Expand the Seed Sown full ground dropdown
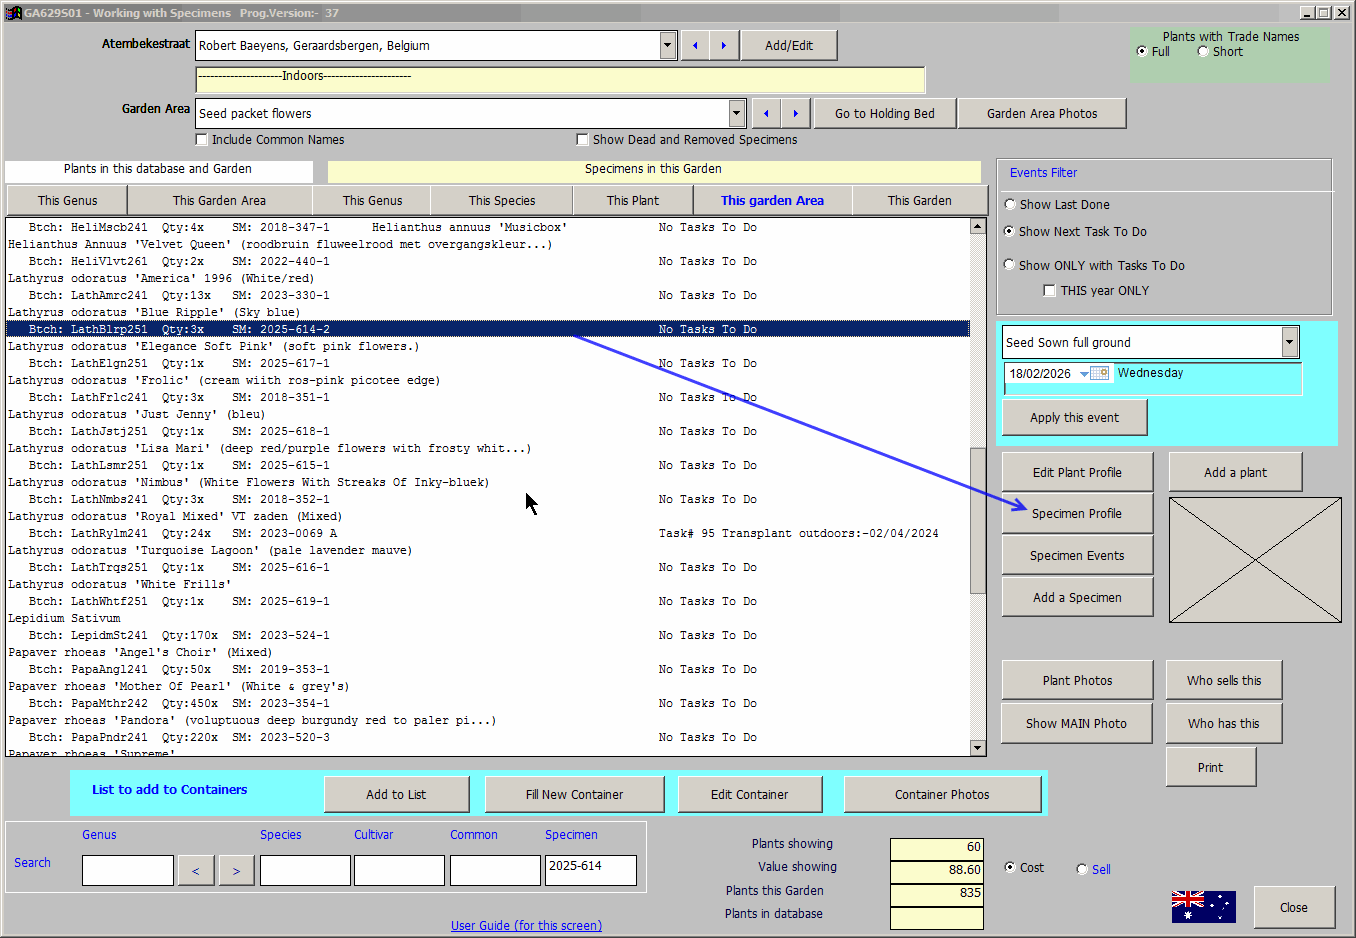The width and height of the screenshot is (1356, 938). [1289, 343]
